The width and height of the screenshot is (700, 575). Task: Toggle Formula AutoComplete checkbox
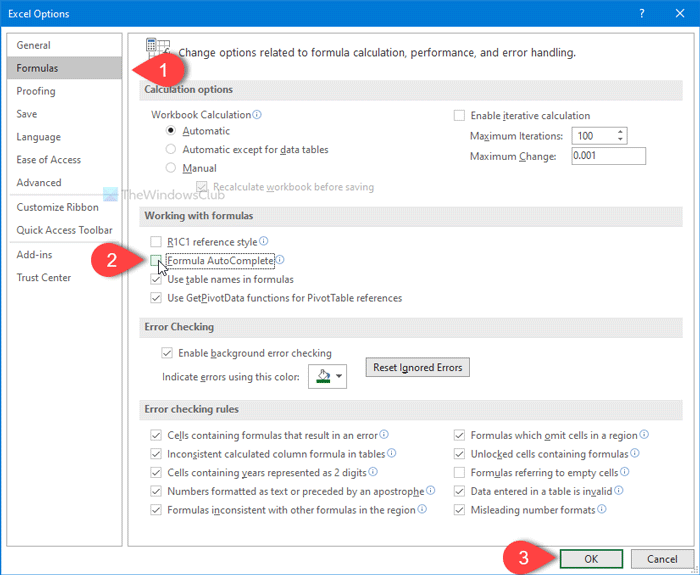tap(156, 261)
